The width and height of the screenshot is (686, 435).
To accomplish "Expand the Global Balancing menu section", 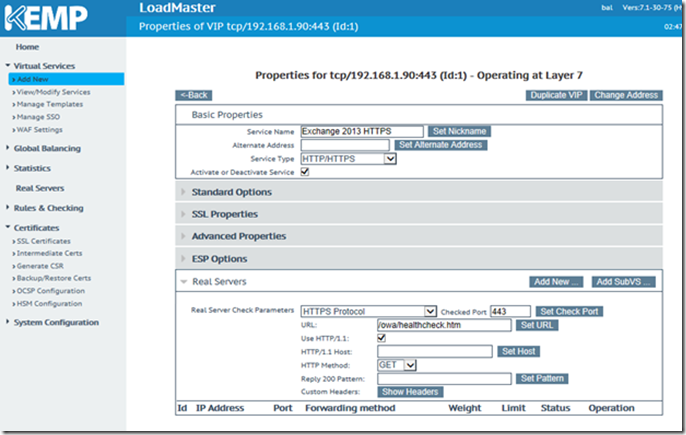I will point(47,148).
